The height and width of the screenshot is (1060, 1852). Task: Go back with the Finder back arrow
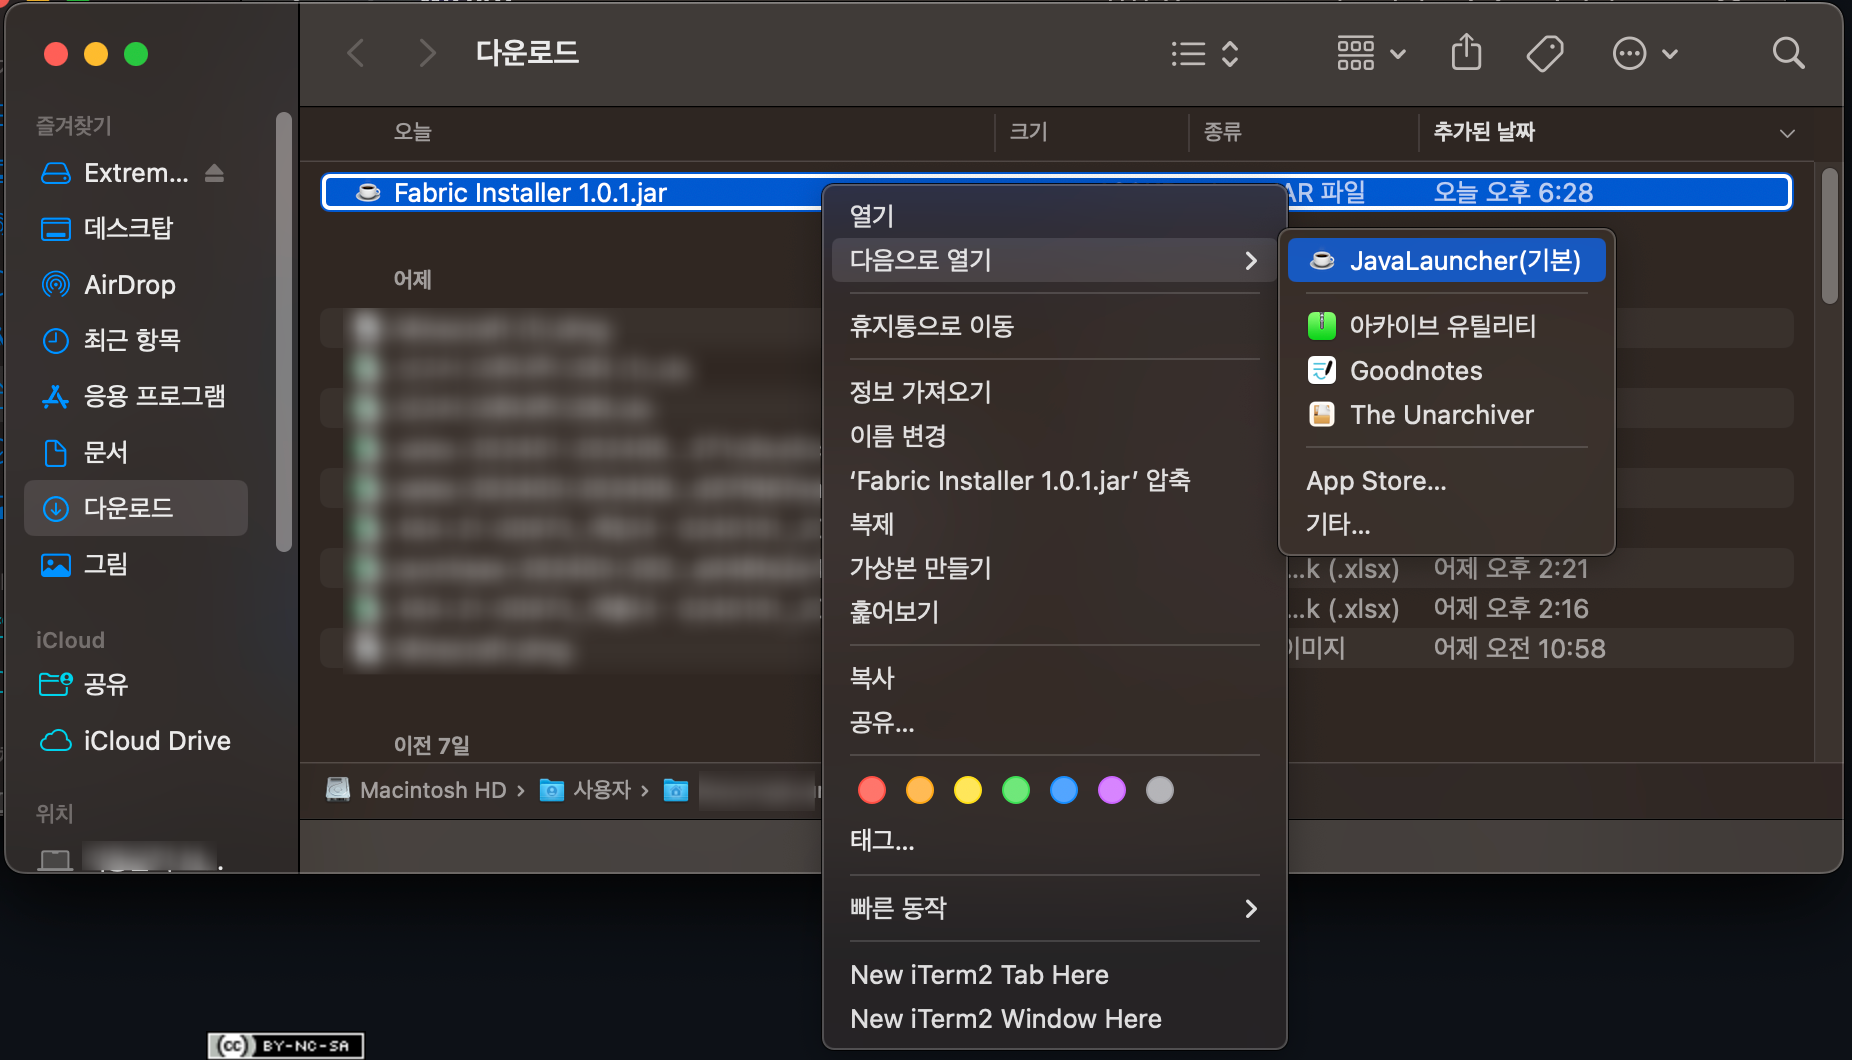point(355,53)
